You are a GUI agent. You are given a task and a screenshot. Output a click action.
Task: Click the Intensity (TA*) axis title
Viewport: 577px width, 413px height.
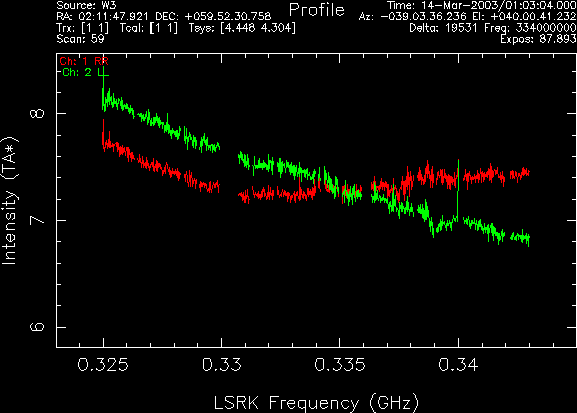point(10,201)
